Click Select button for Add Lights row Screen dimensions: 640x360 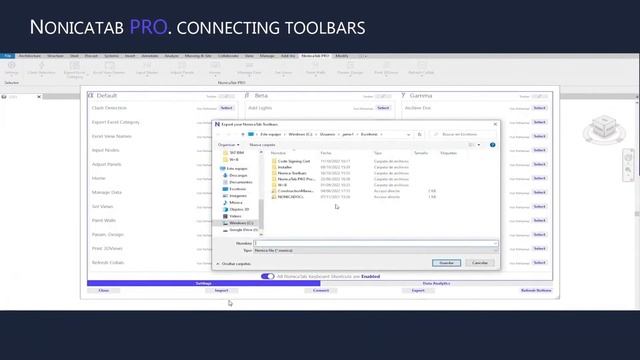(x=383, y=108)
